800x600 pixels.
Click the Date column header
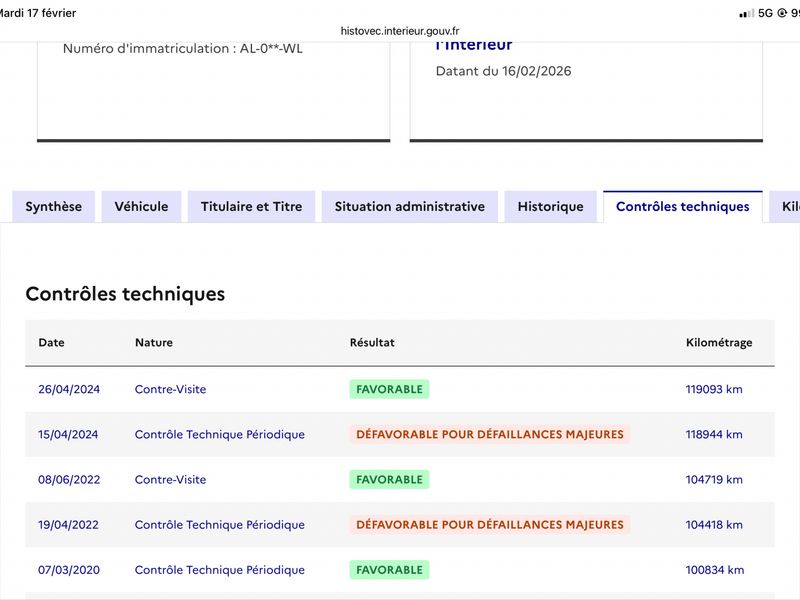click(x=51, y=342)
